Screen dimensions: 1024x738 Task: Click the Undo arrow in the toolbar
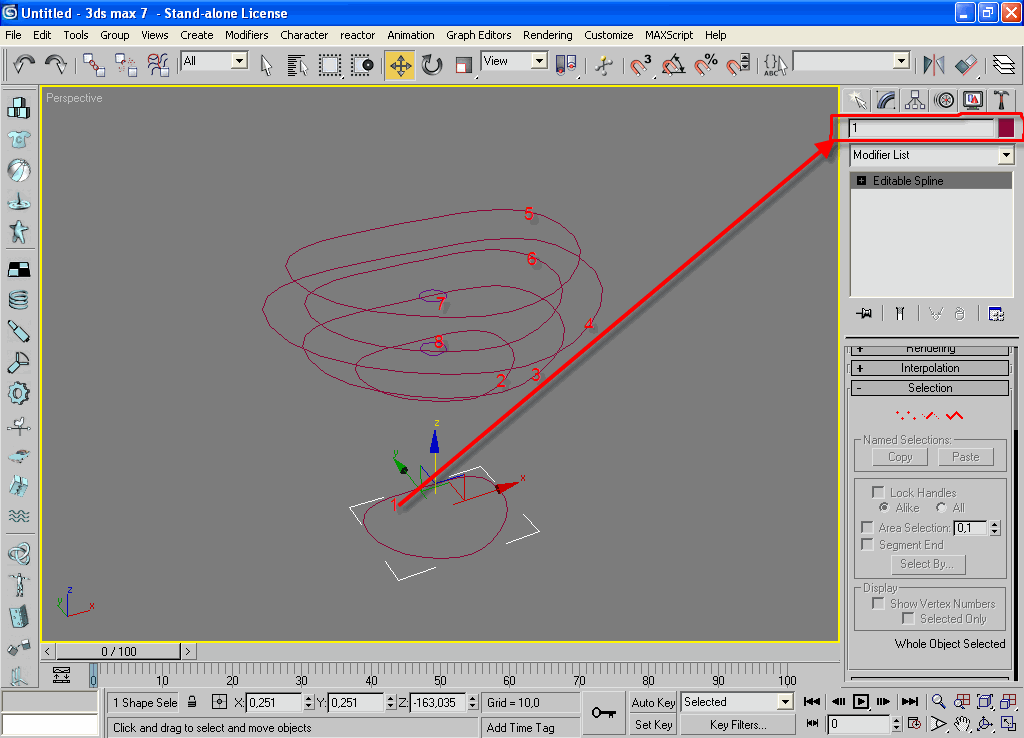tap(24, 64)
